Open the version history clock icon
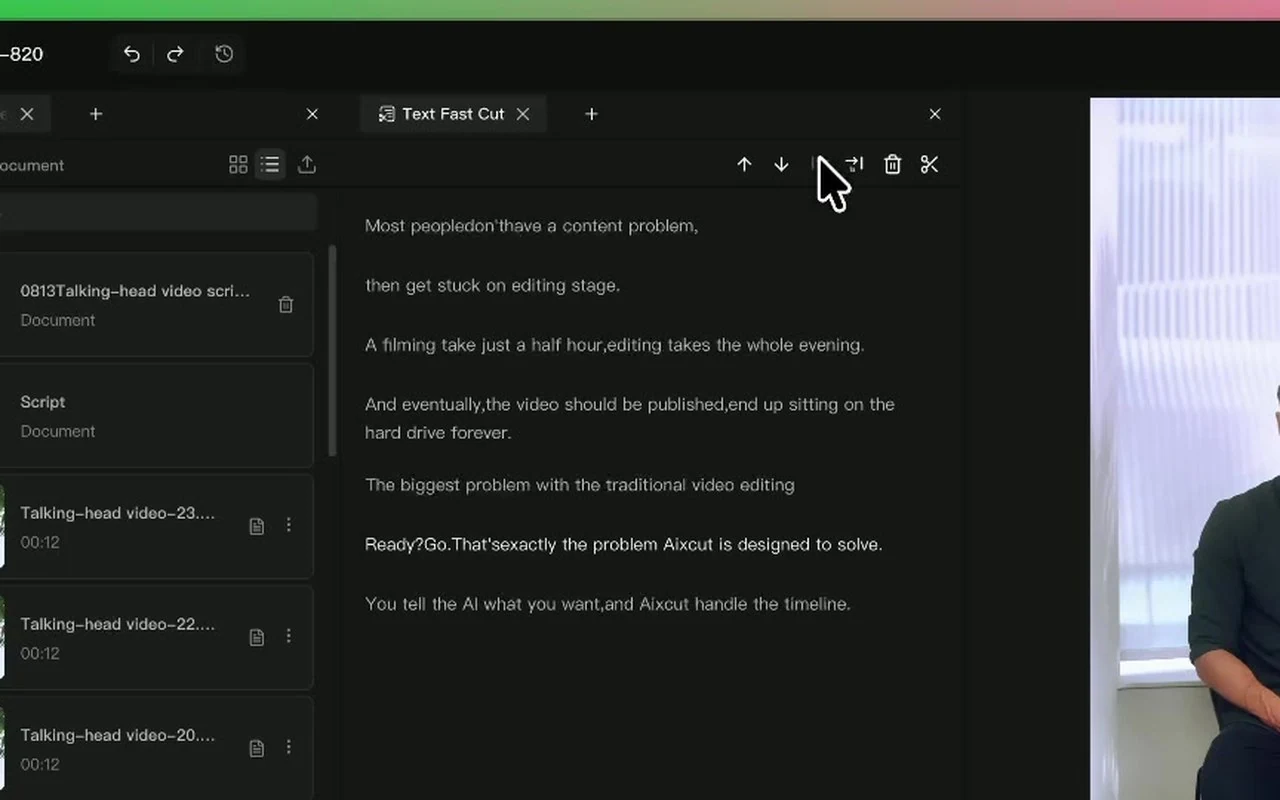The height and width of the screenshot is (800, 1280). (x=224, y=54)
